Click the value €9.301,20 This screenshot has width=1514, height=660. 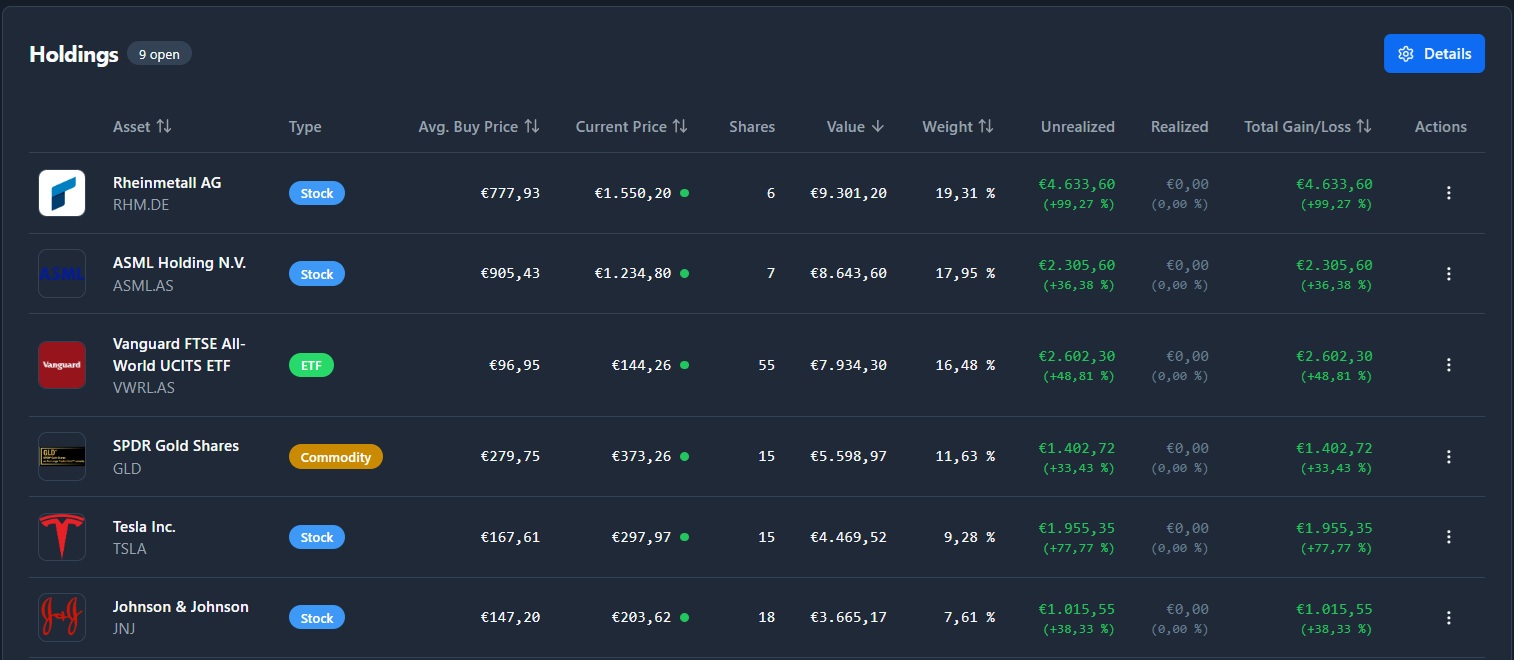(x=848, y=193)
